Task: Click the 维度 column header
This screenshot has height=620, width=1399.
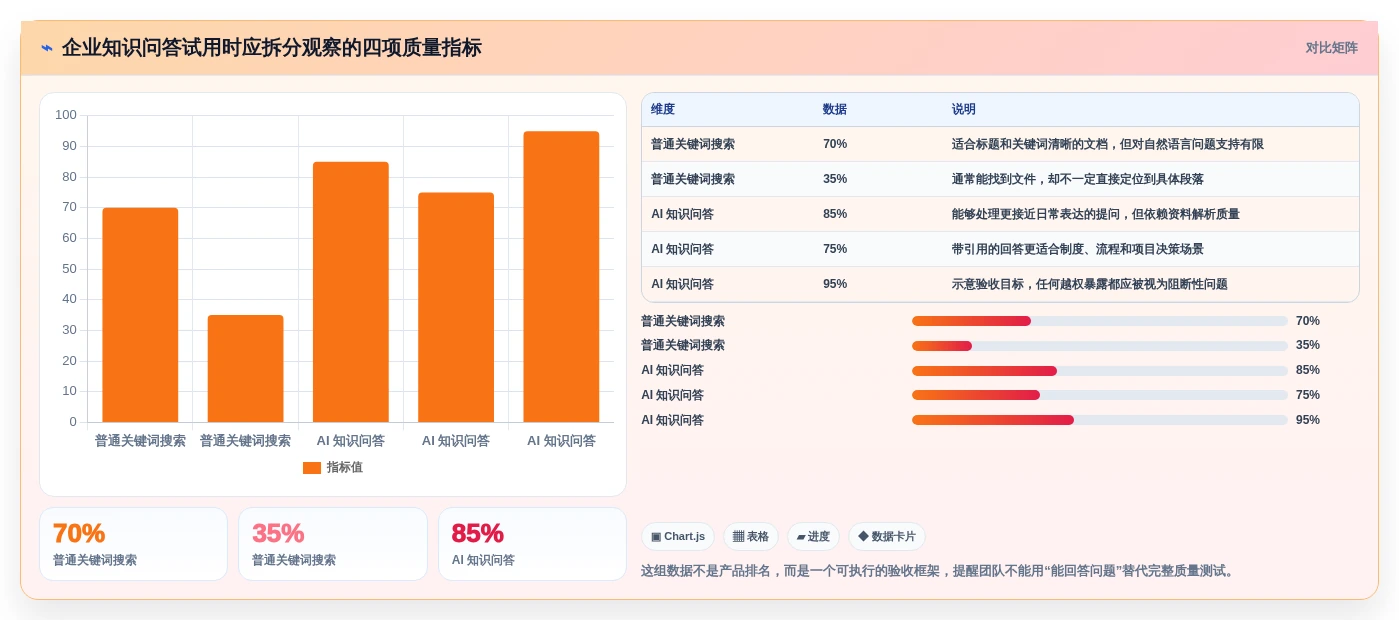Action: point(663,110)
